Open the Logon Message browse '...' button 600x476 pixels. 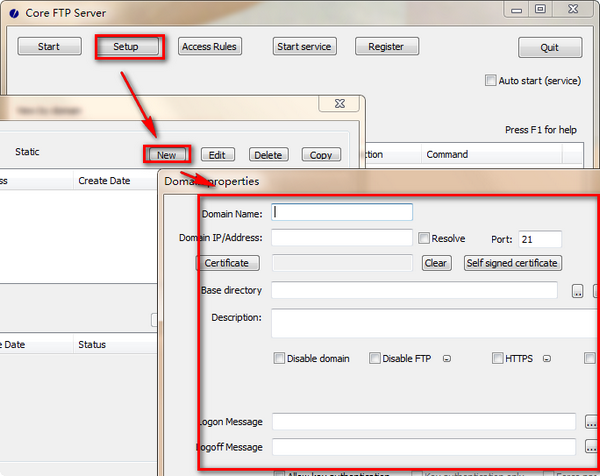[x=591, y=422]
